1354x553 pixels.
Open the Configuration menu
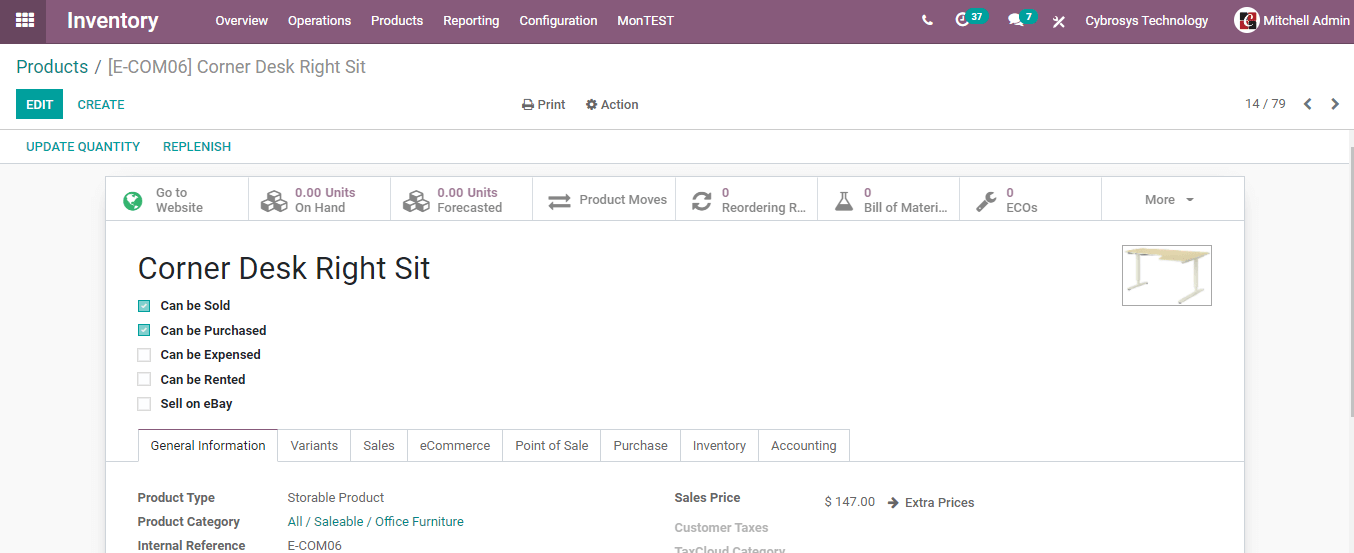558,20
